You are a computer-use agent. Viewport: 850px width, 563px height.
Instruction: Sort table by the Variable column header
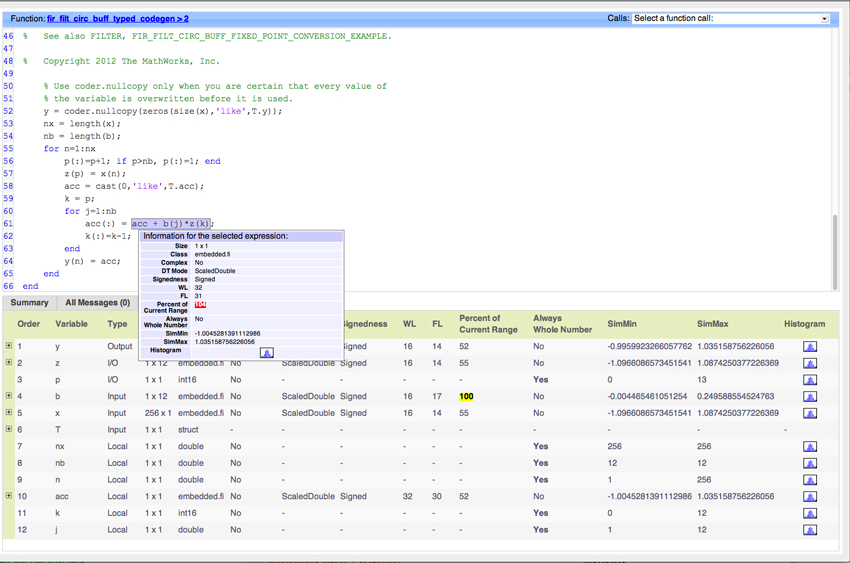click(71, 324)
